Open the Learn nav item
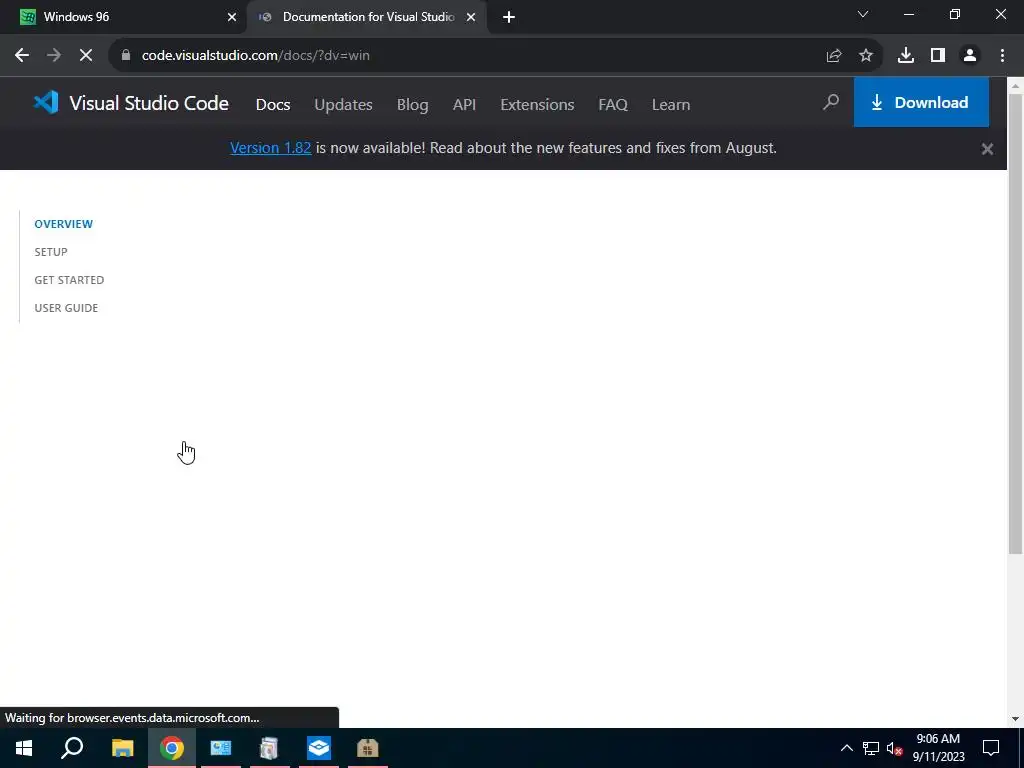Viewport: 1024px width, 768px height. [x=671, y=104]
